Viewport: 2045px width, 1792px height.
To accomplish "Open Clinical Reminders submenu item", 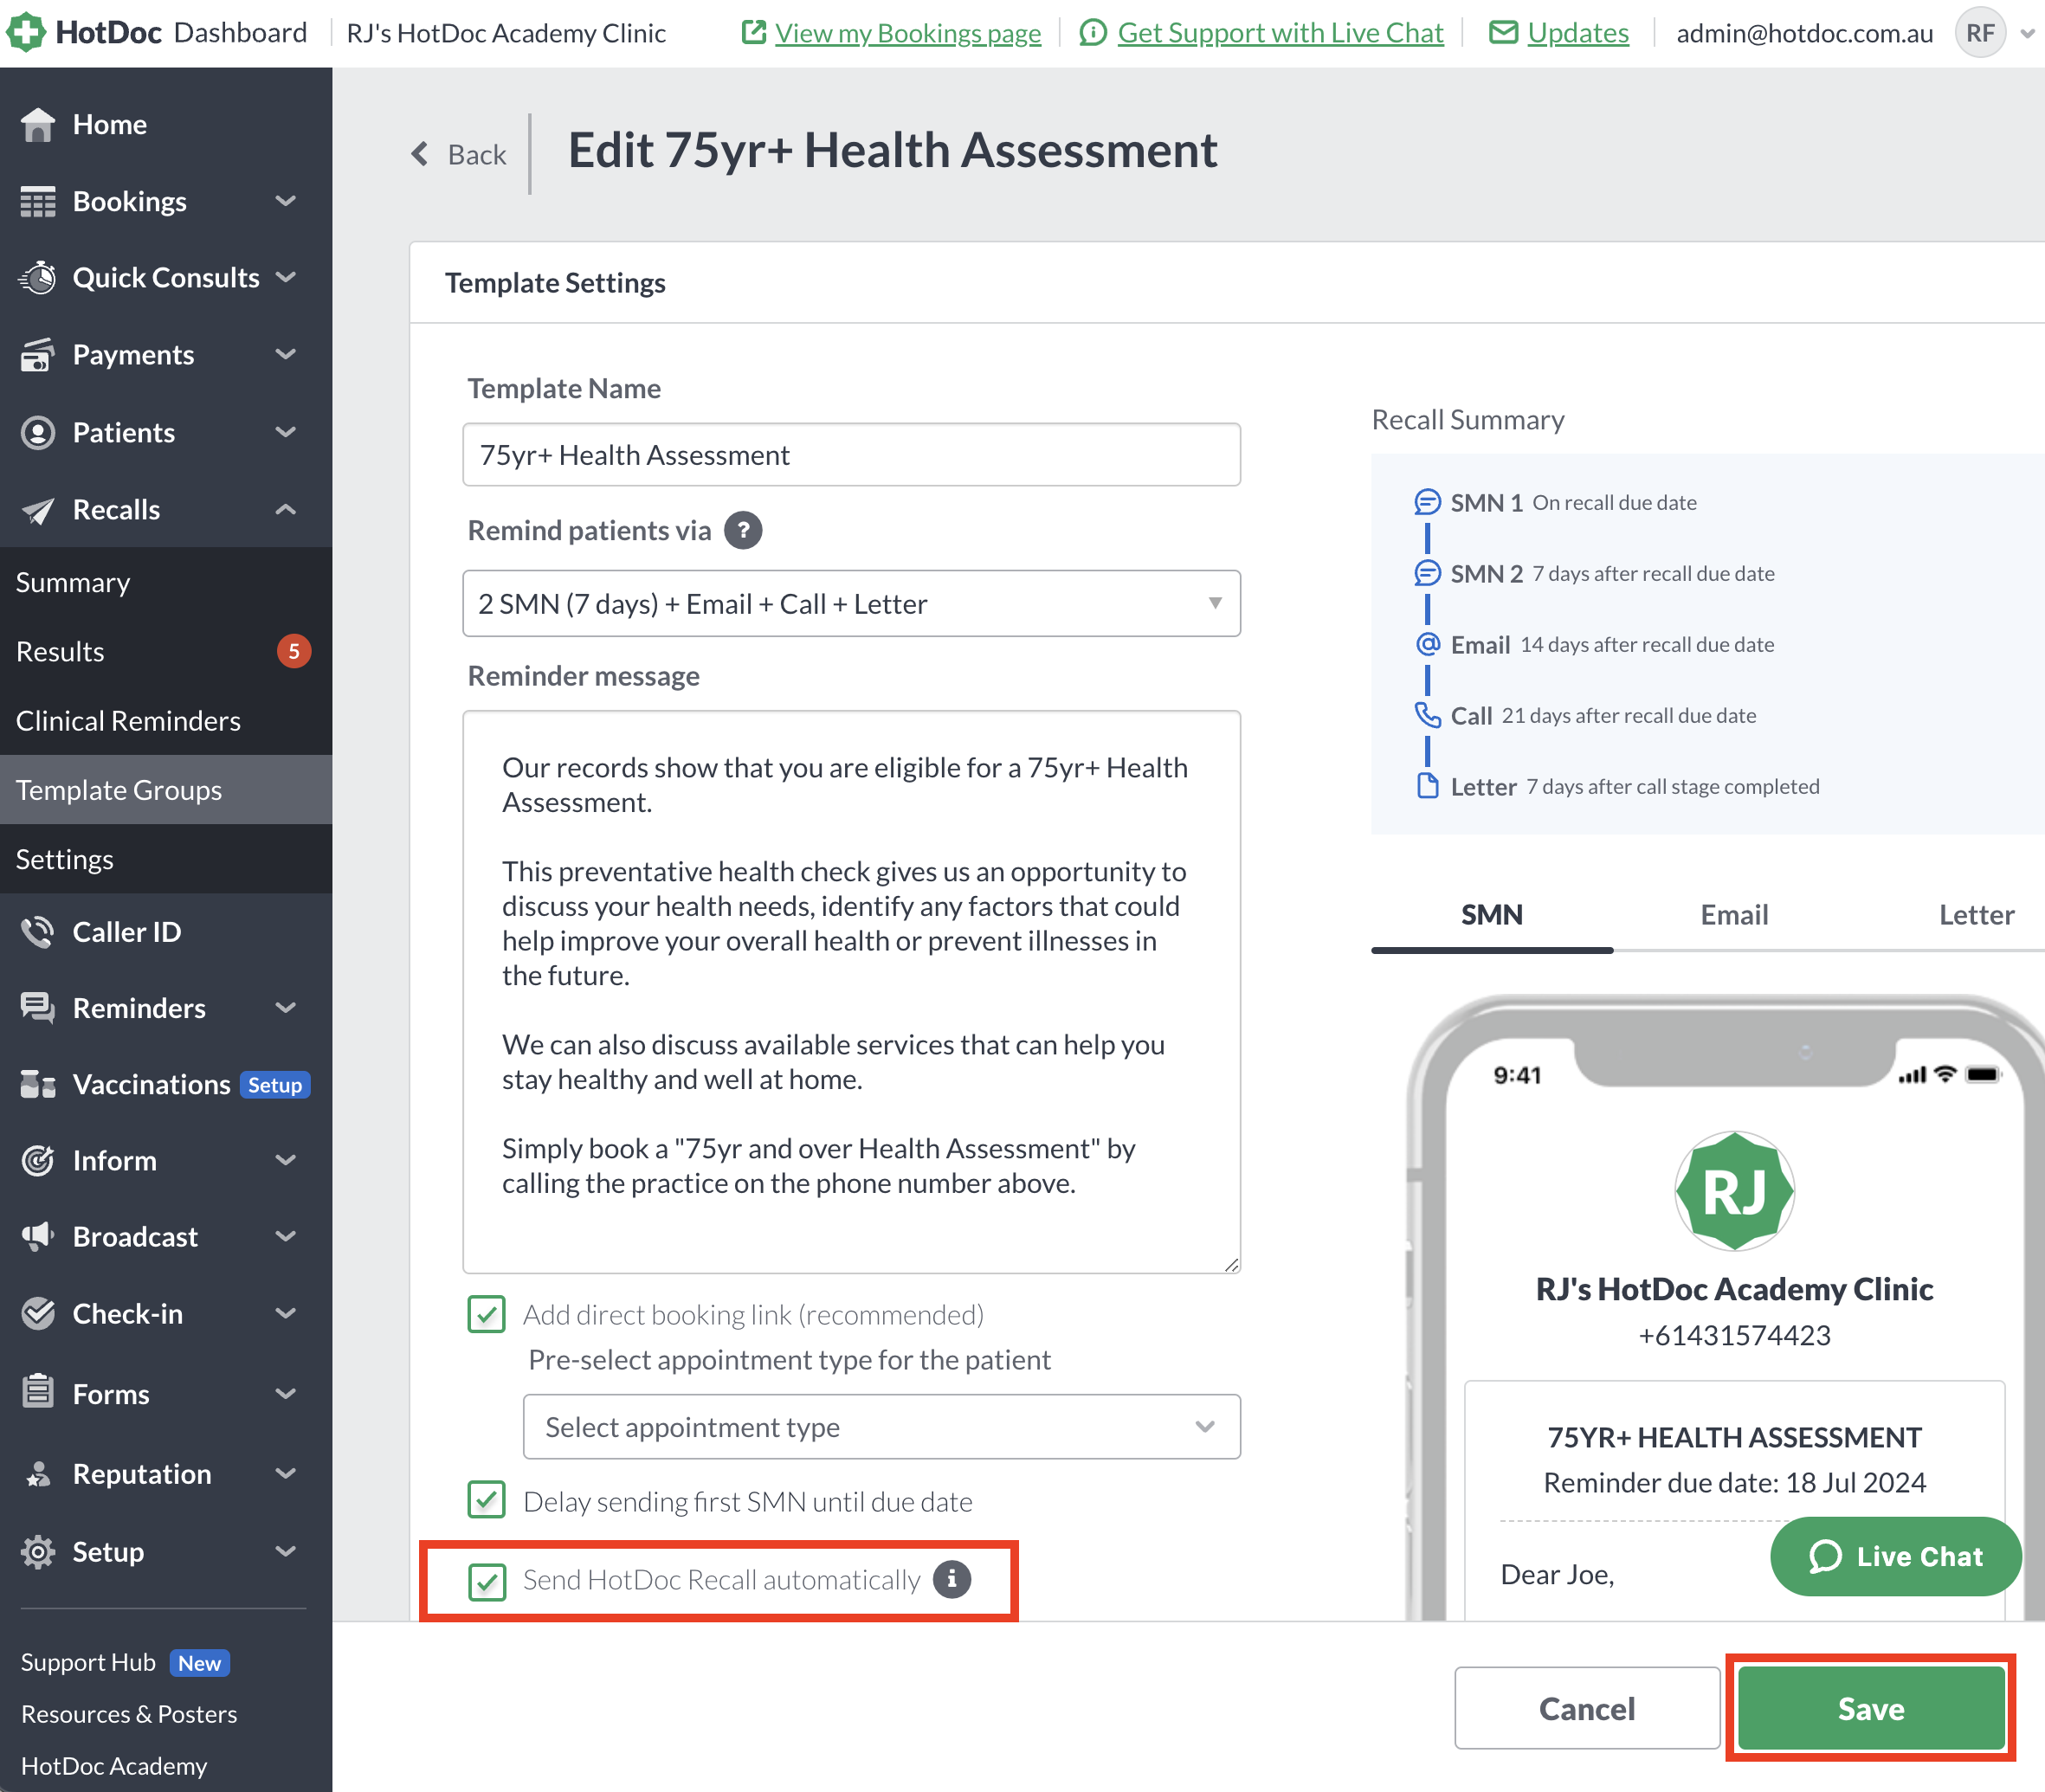I will [x=166, y=720].
